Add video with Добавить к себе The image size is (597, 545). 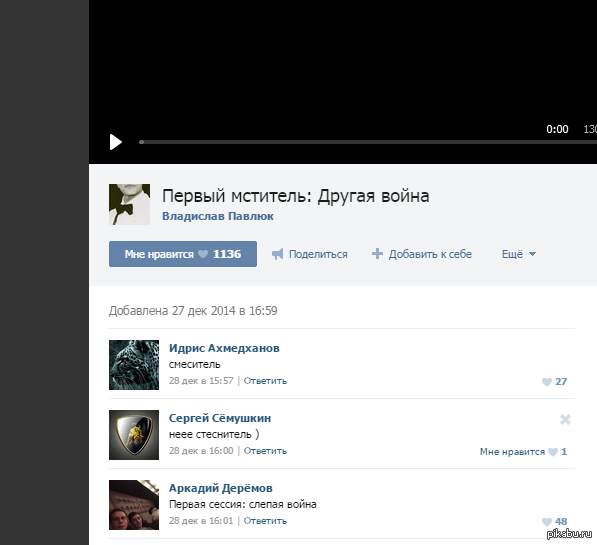[x=430, y=254]
